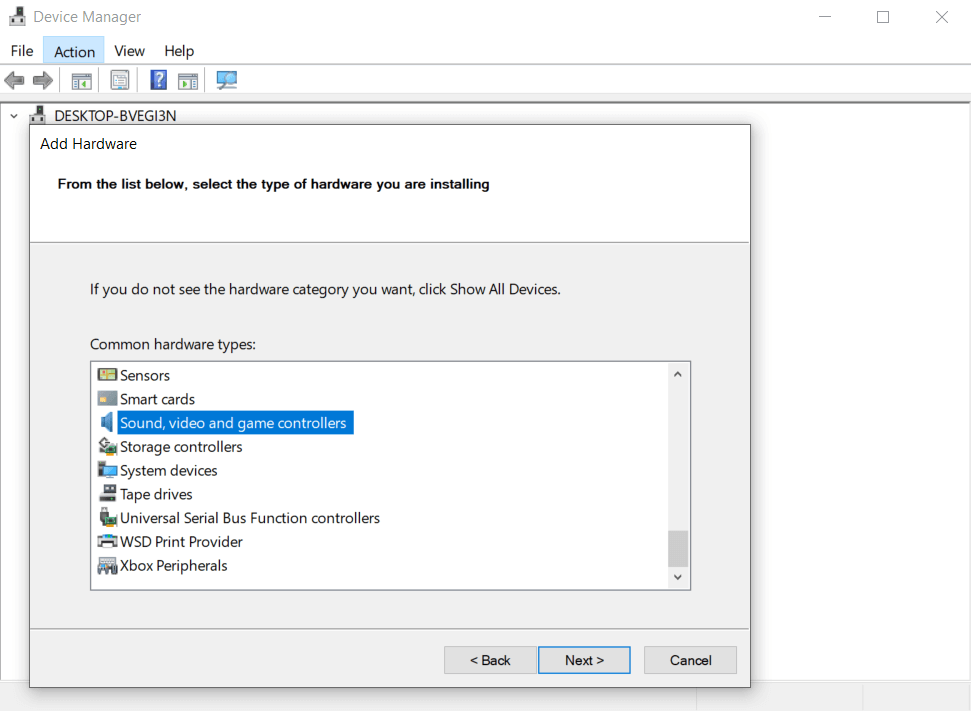The height and width of the screenshot is (711, 971).
Task: Select Xbox Peripherals entry
Action: [x=173, y=565]
